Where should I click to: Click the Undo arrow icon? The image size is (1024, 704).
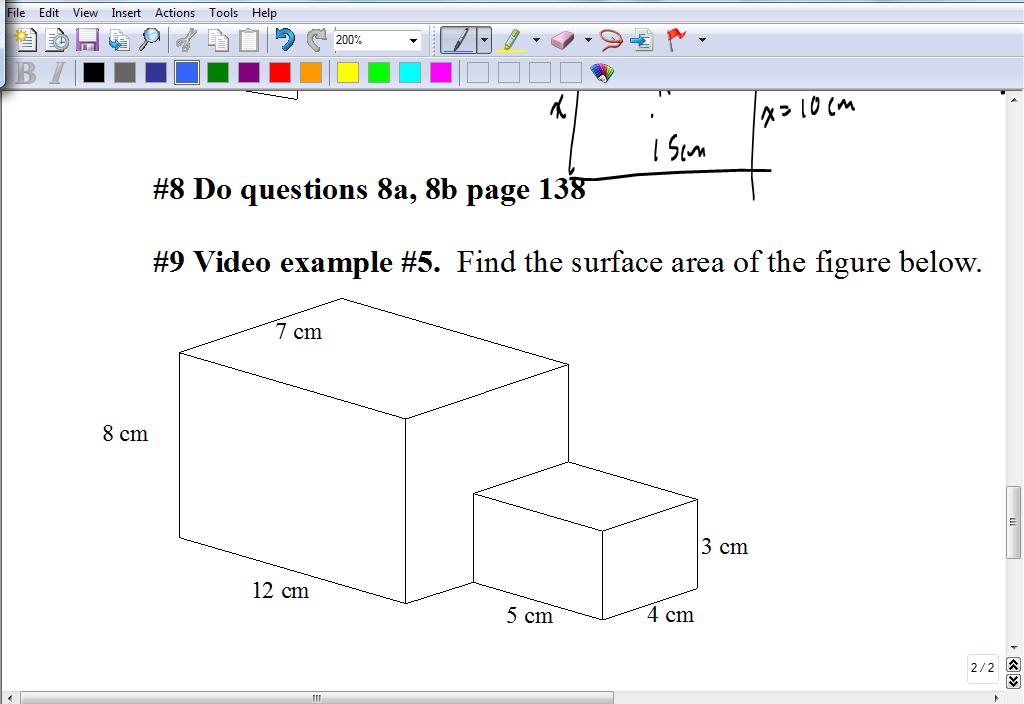pos(285,40)
